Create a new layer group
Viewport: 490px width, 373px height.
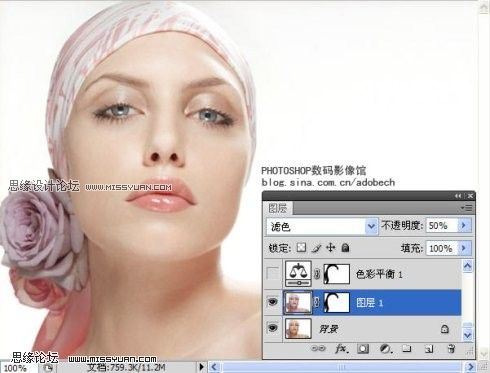click(407, 349)
